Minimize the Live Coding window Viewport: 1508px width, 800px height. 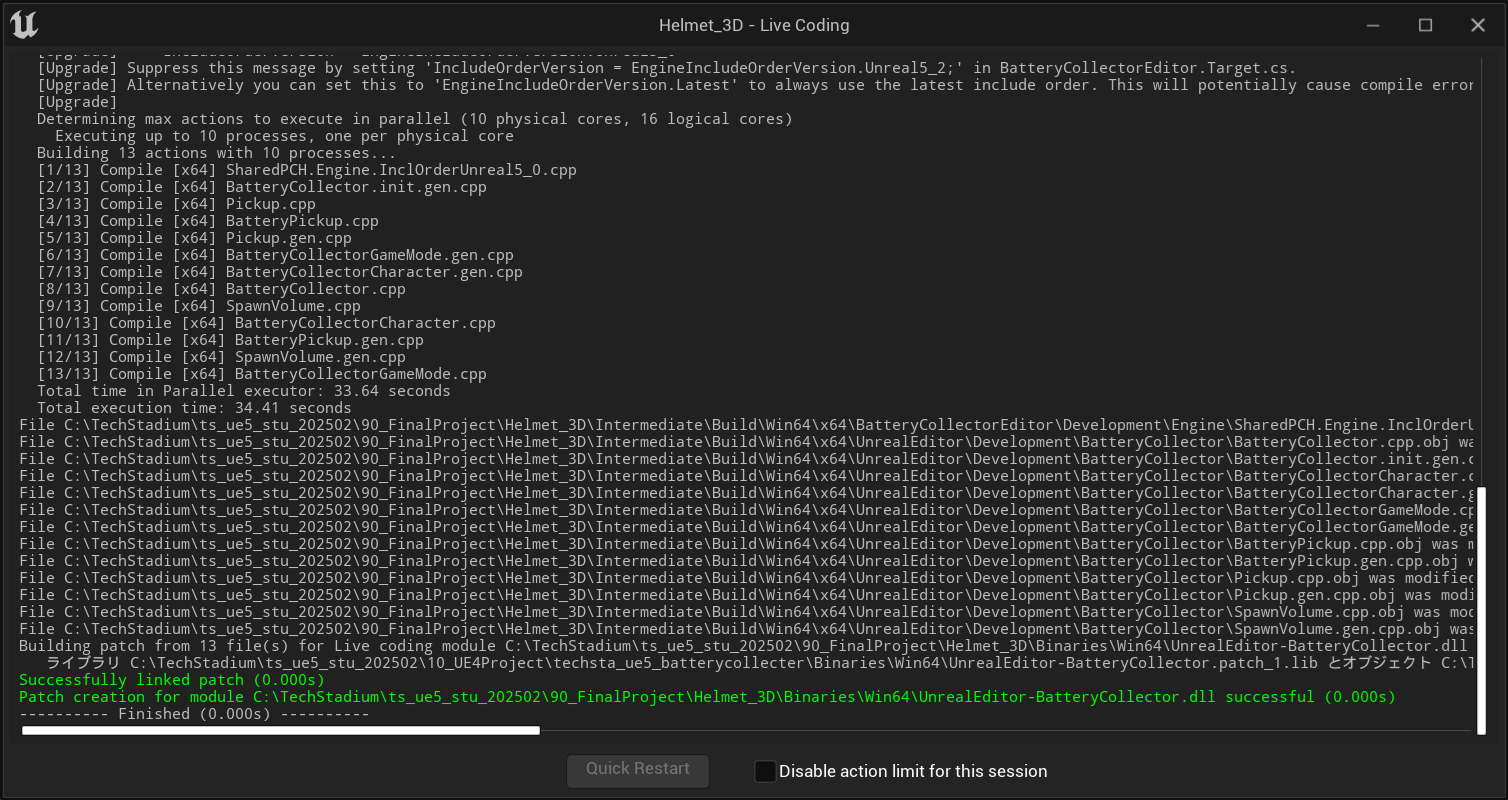coord(1374,25)
